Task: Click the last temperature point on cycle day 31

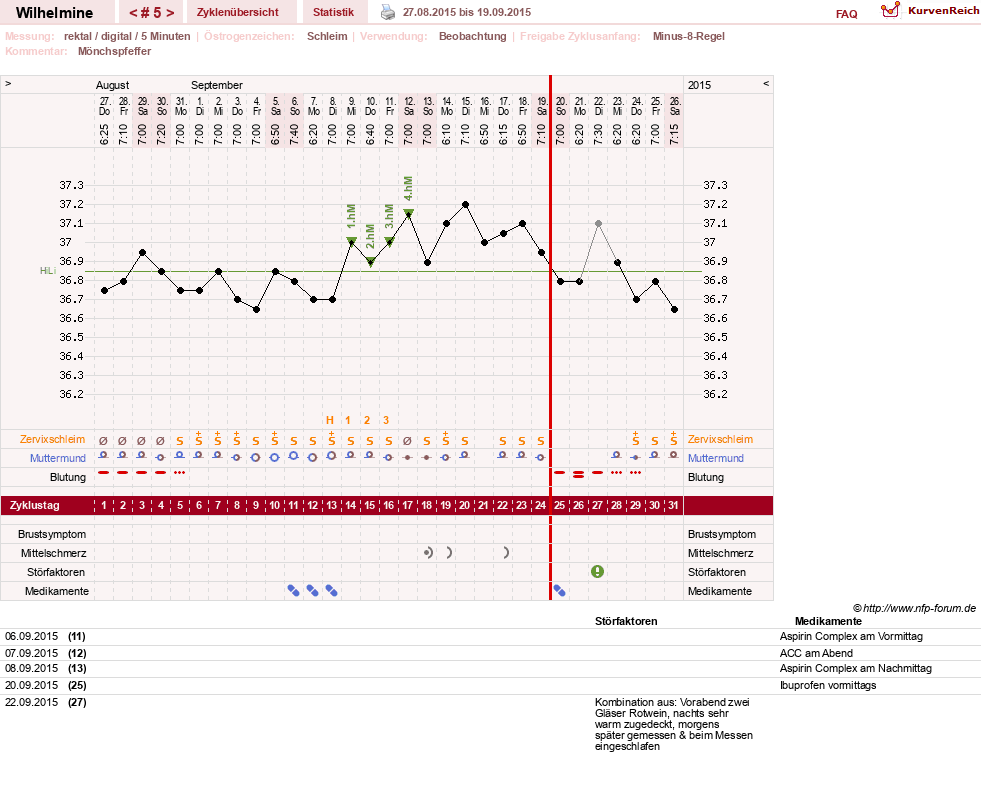Action: [674, 309]
